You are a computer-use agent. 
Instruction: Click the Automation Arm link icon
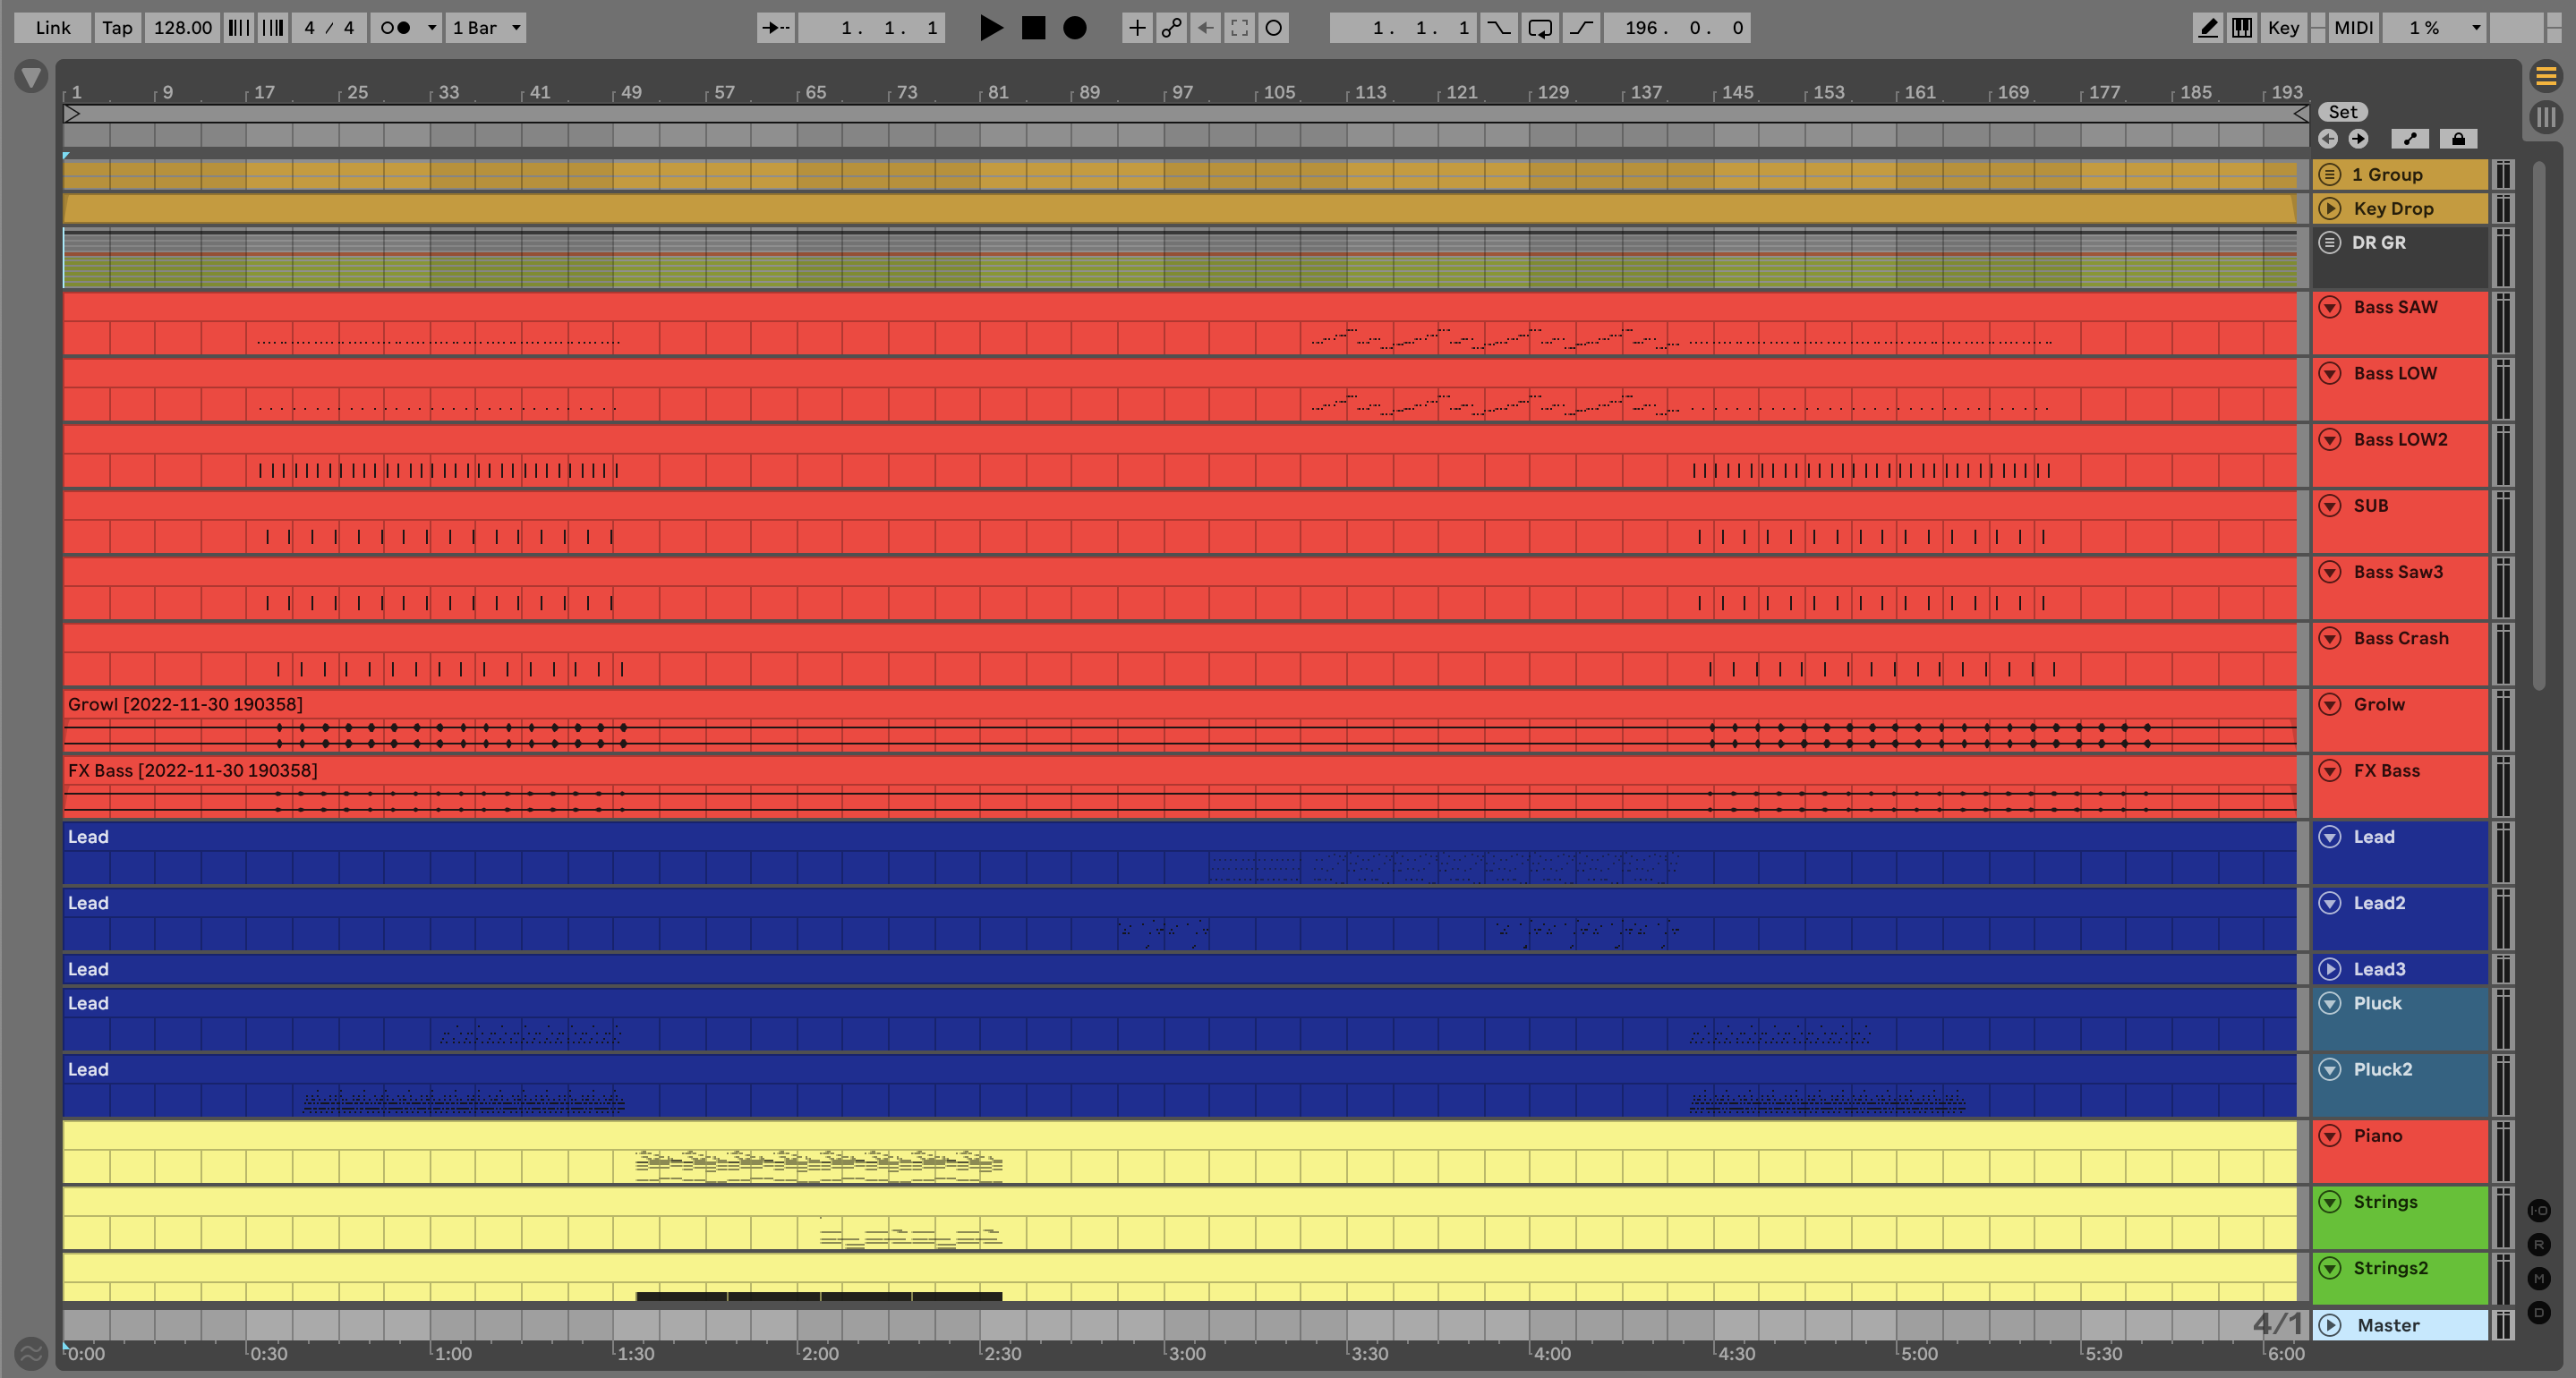tap(1171, 28)
